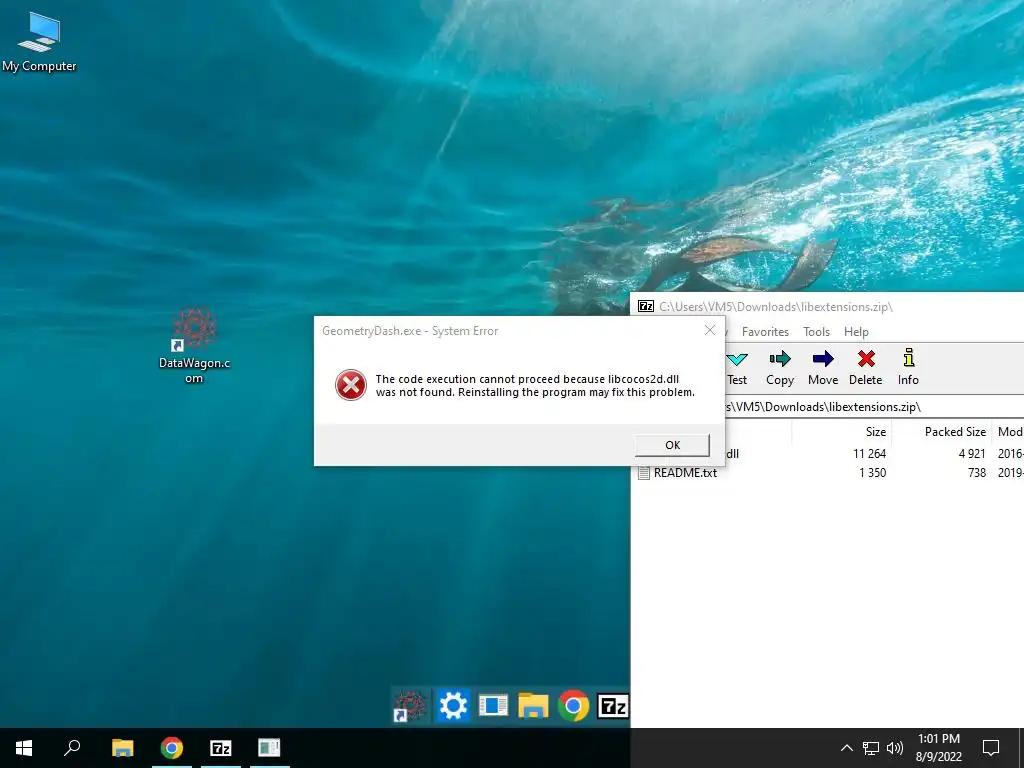
Task: Click the 738 packed size value
Action: point(977,473)
